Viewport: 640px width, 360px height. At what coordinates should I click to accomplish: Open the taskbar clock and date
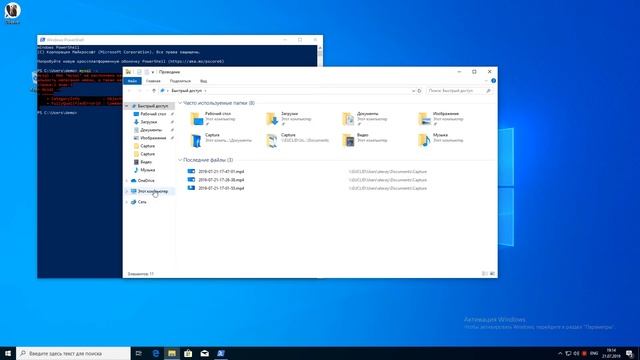[x=611, y=353]
